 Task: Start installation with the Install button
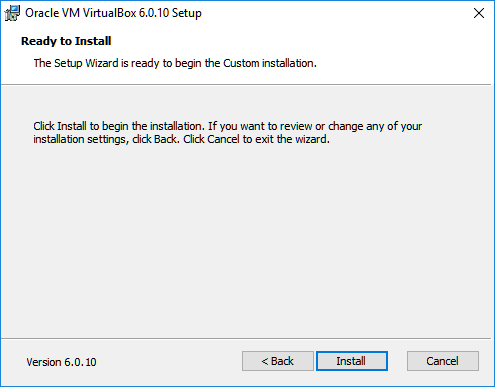tap(352, 361)
